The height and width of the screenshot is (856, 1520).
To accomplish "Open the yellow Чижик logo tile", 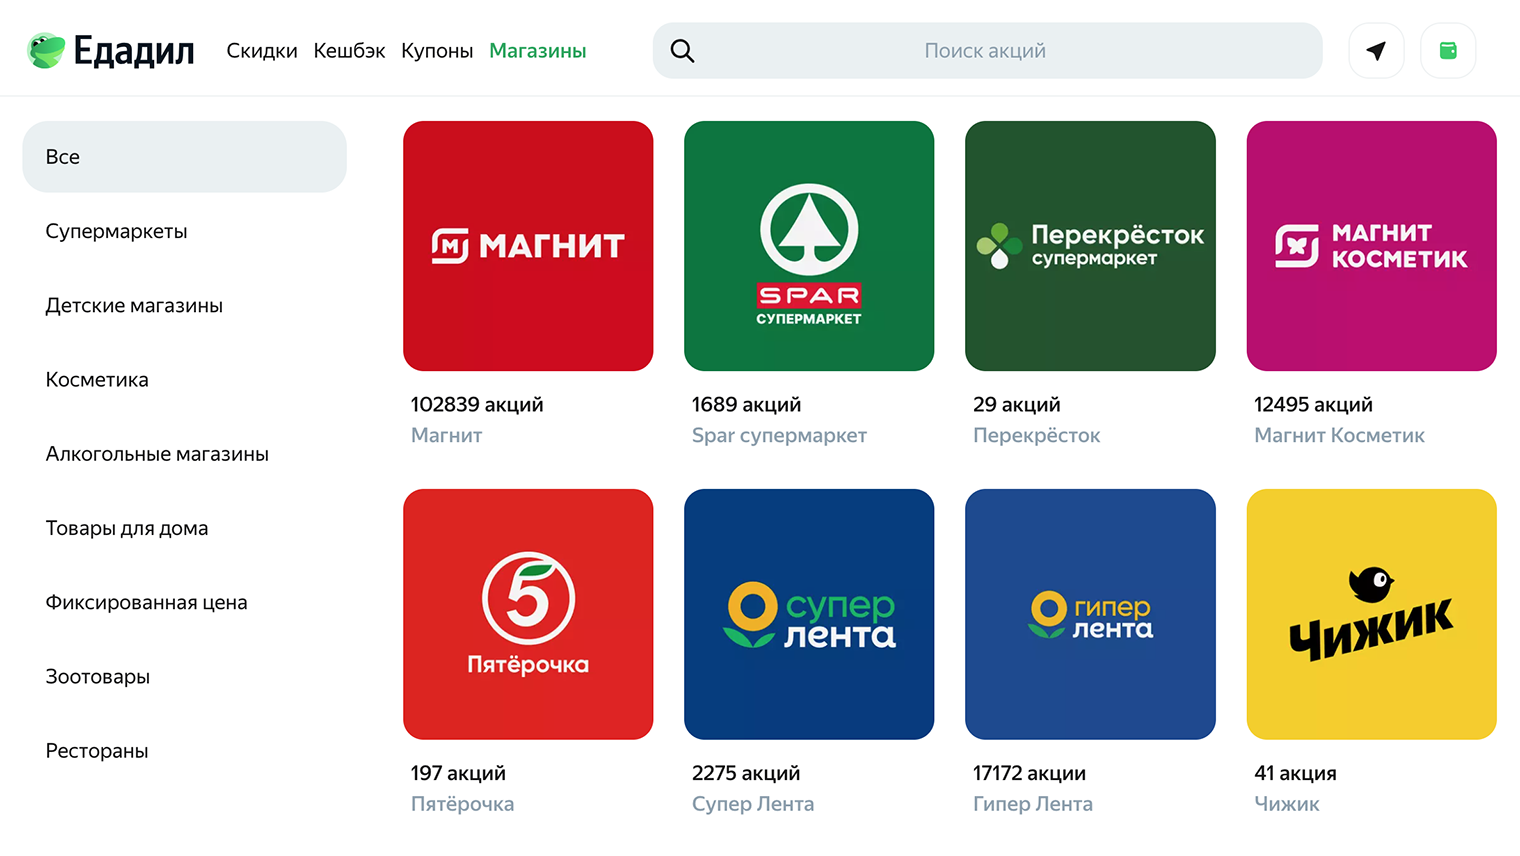I will tap(1371, 614).
